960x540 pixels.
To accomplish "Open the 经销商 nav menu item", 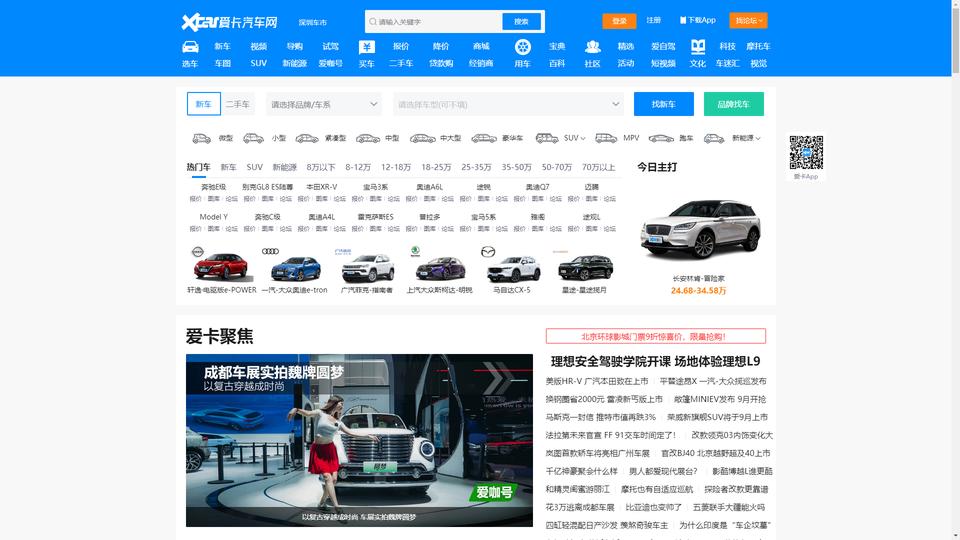I will (x=481, y=63).
